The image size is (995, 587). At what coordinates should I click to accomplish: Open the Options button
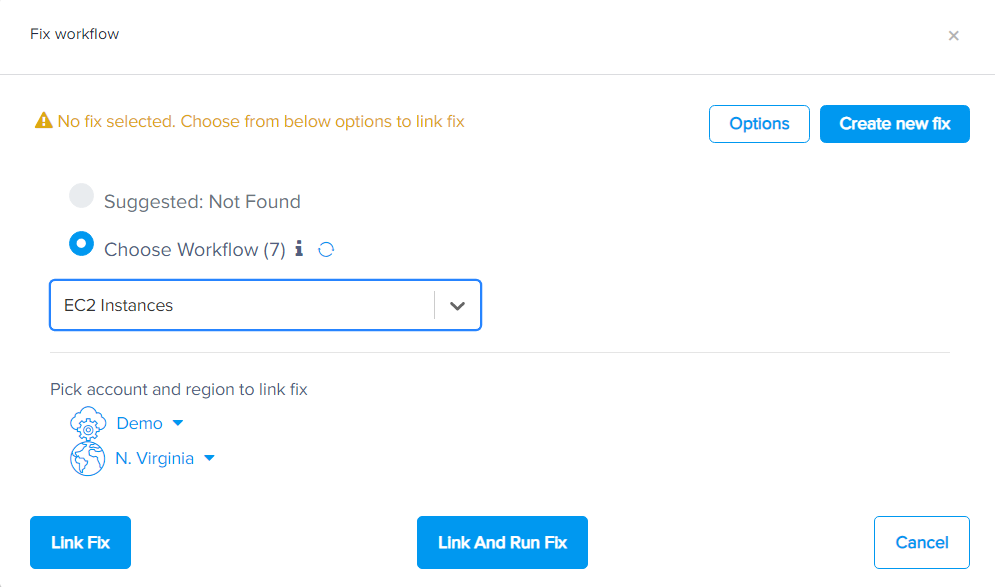coord(759,124)
